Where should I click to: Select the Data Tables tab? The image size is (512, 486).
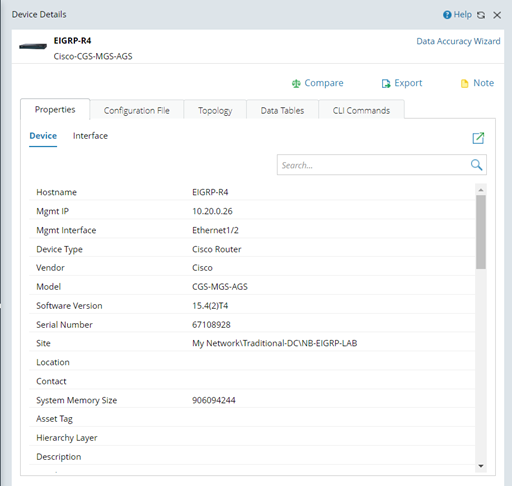(x=282, y=110)
